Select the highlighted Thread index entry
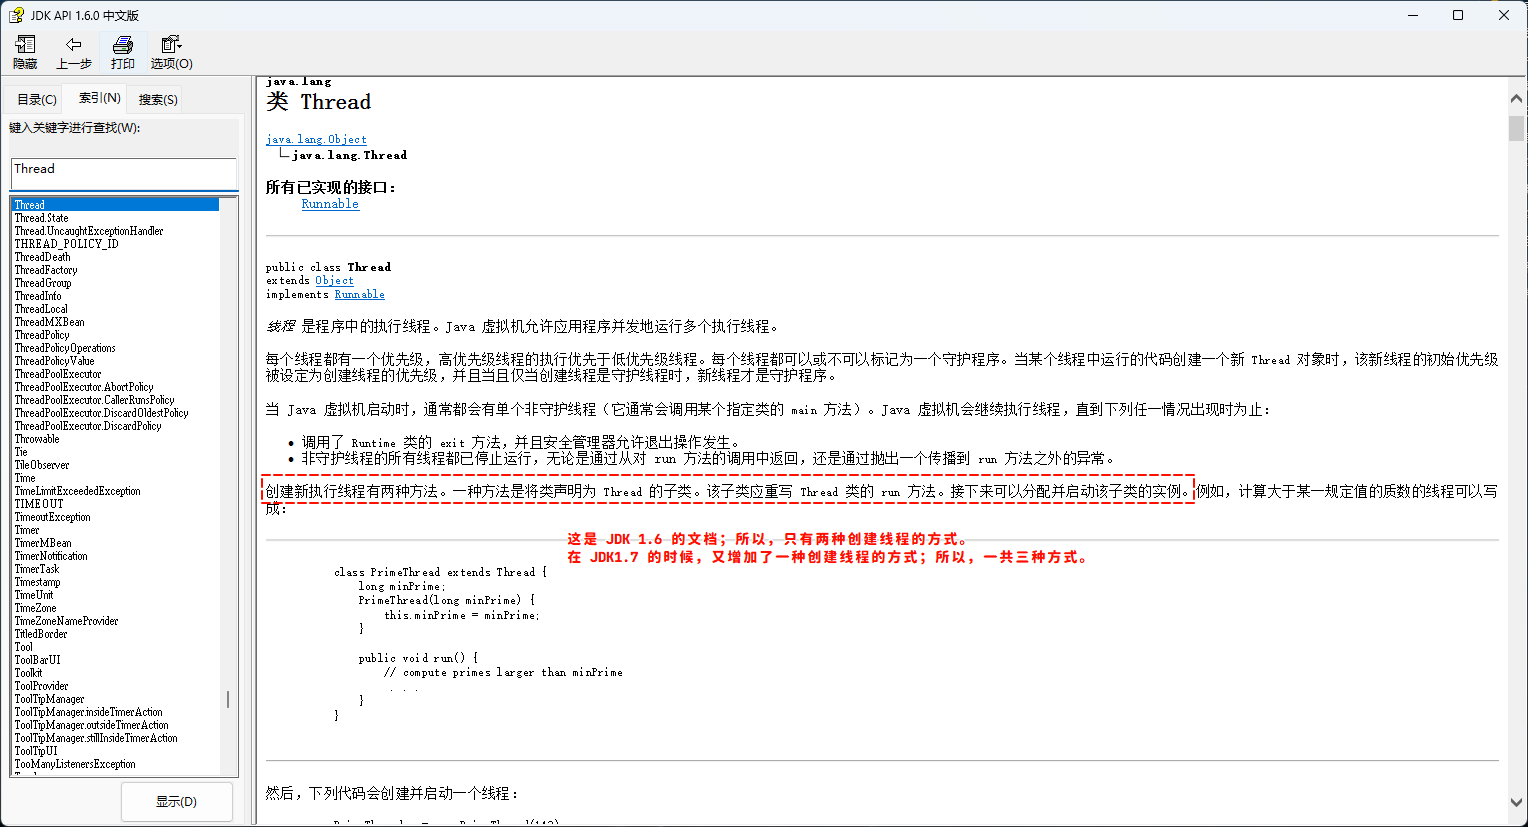The height and width of the screenshot is (827, 1528). coord(115,204)
